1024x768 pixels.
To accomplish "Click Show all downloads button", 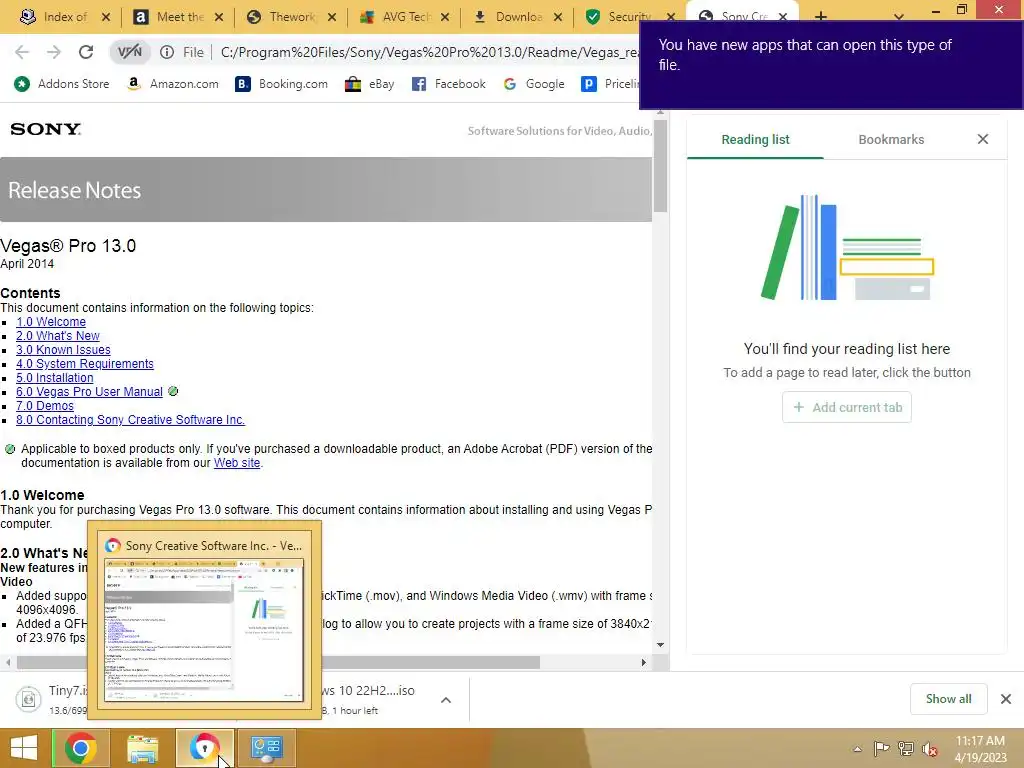I will pos(948,699).
